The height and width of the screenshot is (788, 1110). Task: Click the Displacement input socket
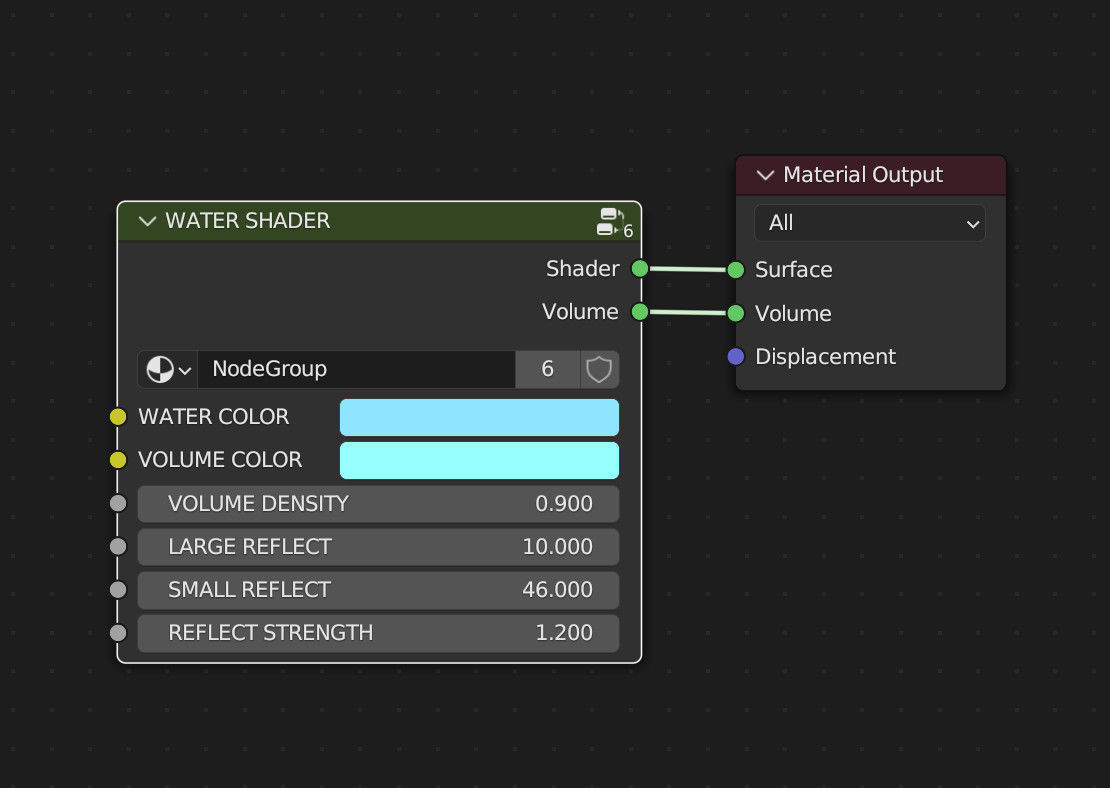click(736, 356)
